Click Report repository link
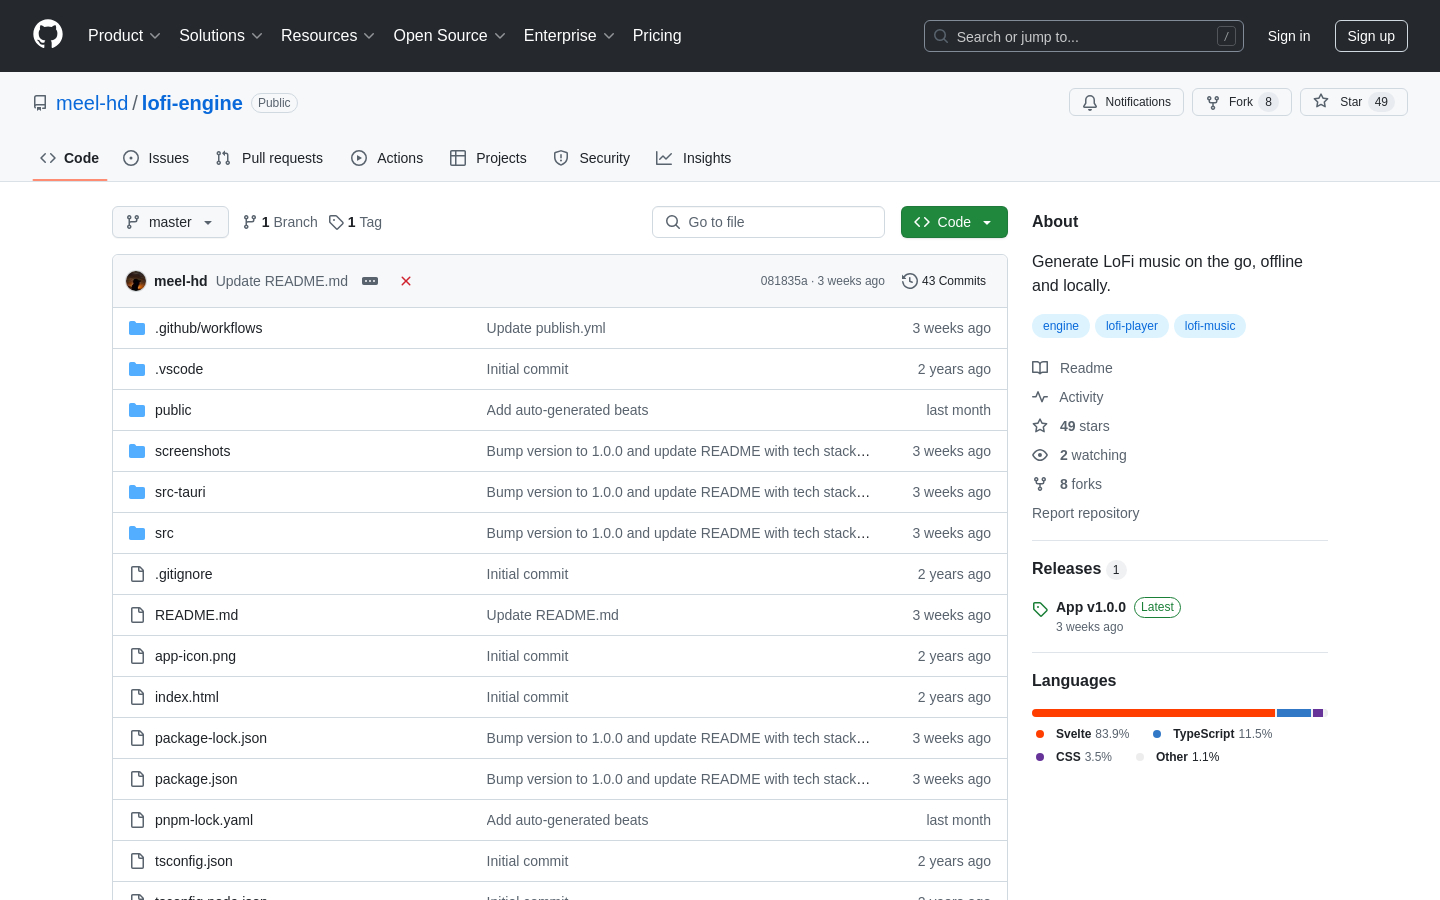The height and width of the screenshot is (900, 1440). click(1085, 513)
